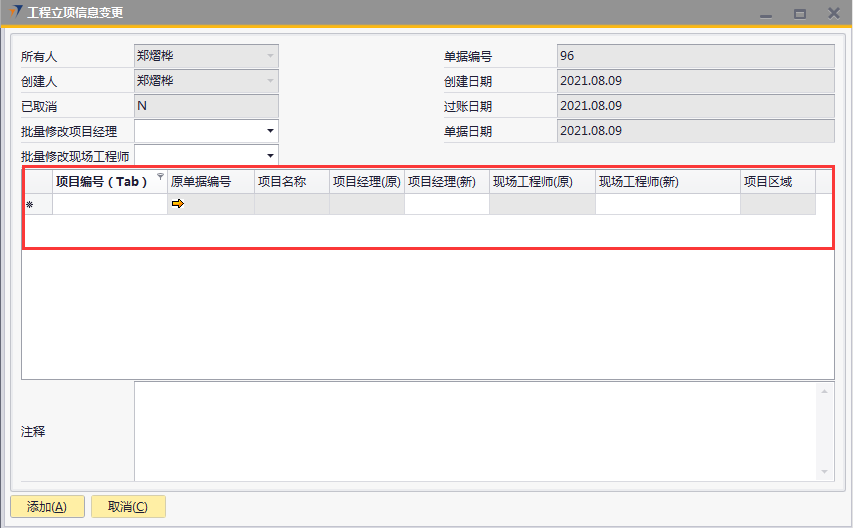Click the 项目经理(新) column header

(446, 182)
